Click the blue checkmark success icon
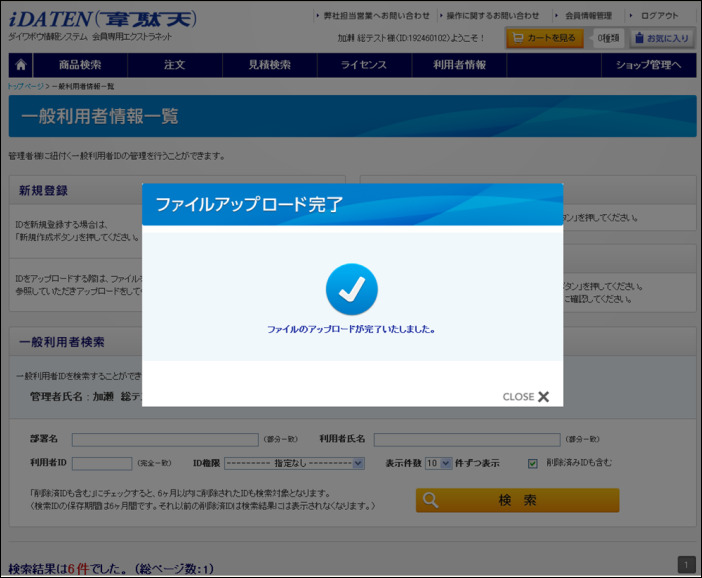 point(351,290)
